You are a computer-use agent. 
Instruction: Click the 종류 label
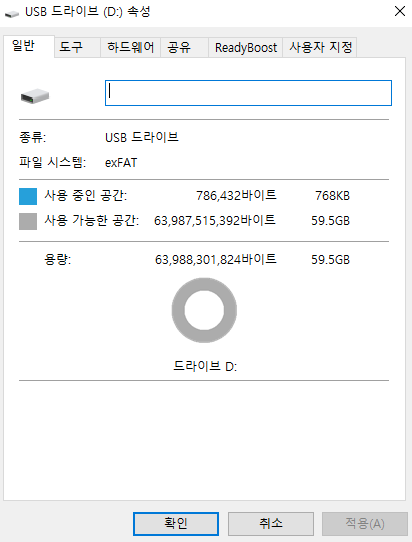32,138
